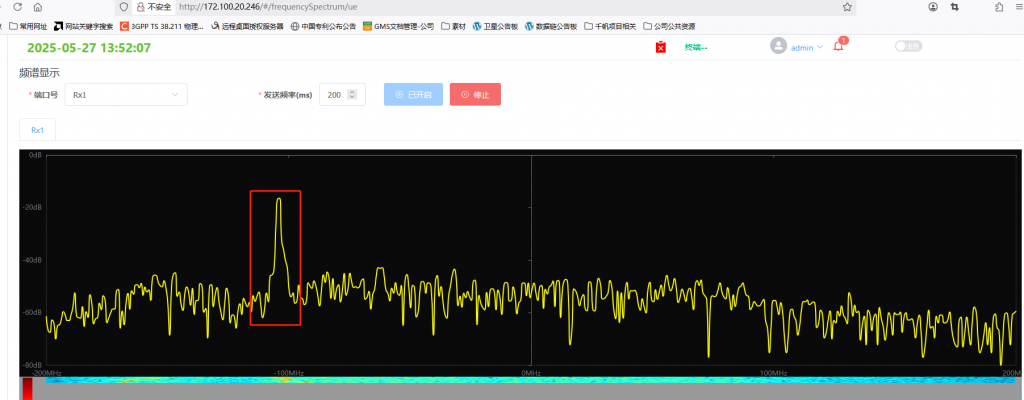Click the 2025-05-27 13:52:07 timestamp
The image size is (1024, 400).
coord(89,48)
